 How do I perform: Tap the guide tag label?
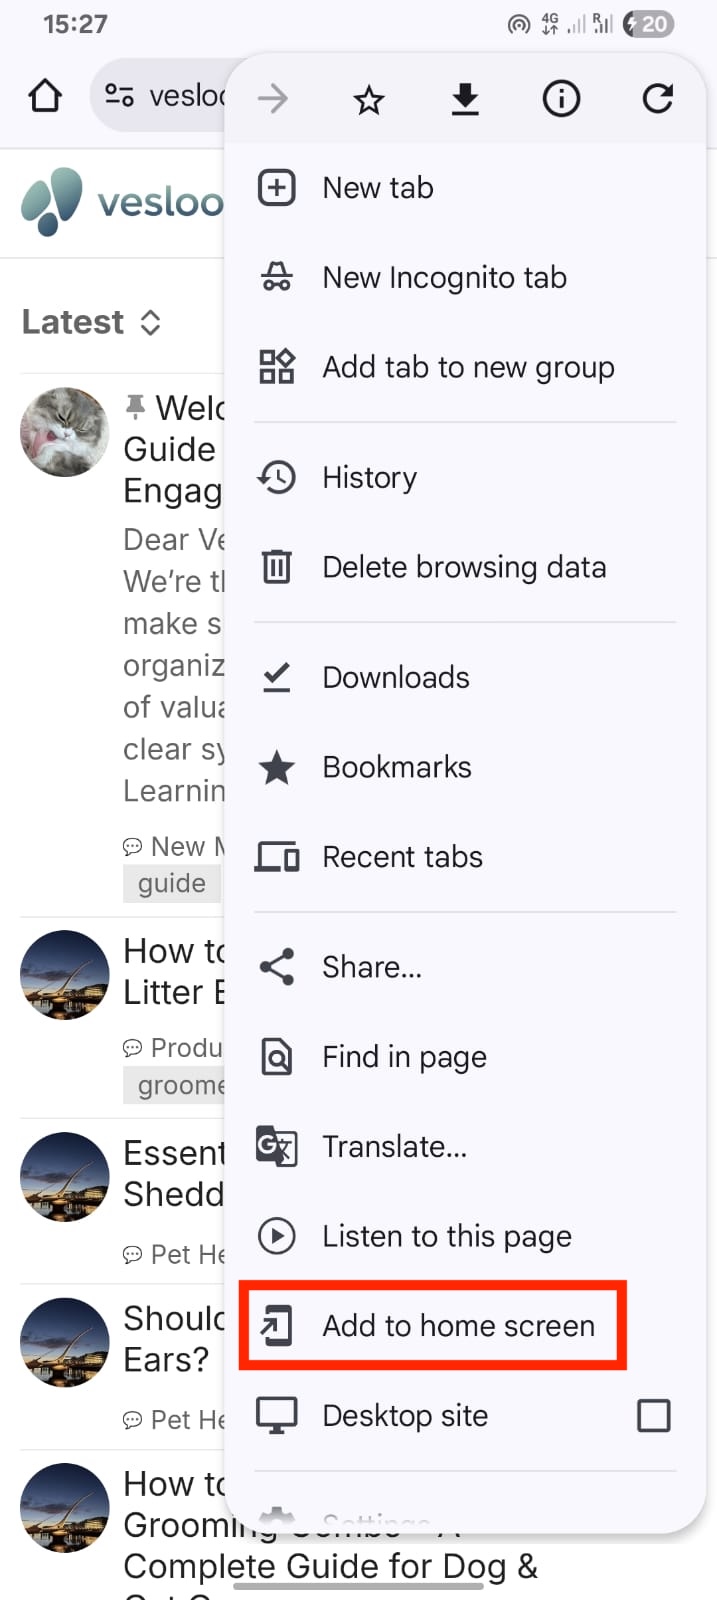click(x=172, y=883)
